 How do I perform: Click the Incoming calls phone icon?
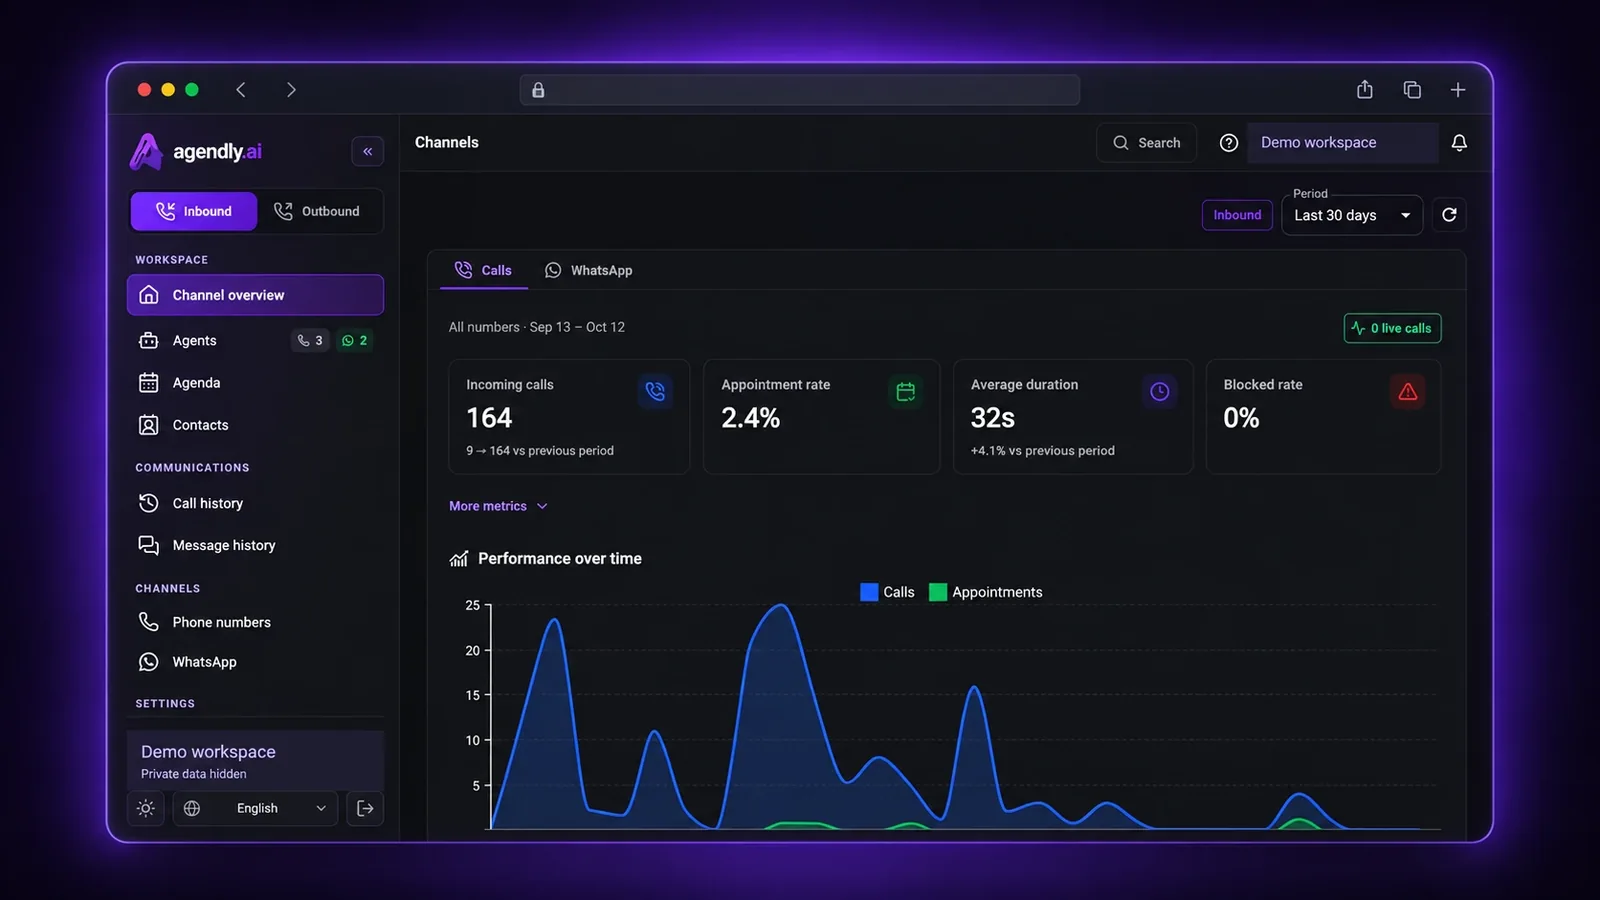[x=655, y=391]
